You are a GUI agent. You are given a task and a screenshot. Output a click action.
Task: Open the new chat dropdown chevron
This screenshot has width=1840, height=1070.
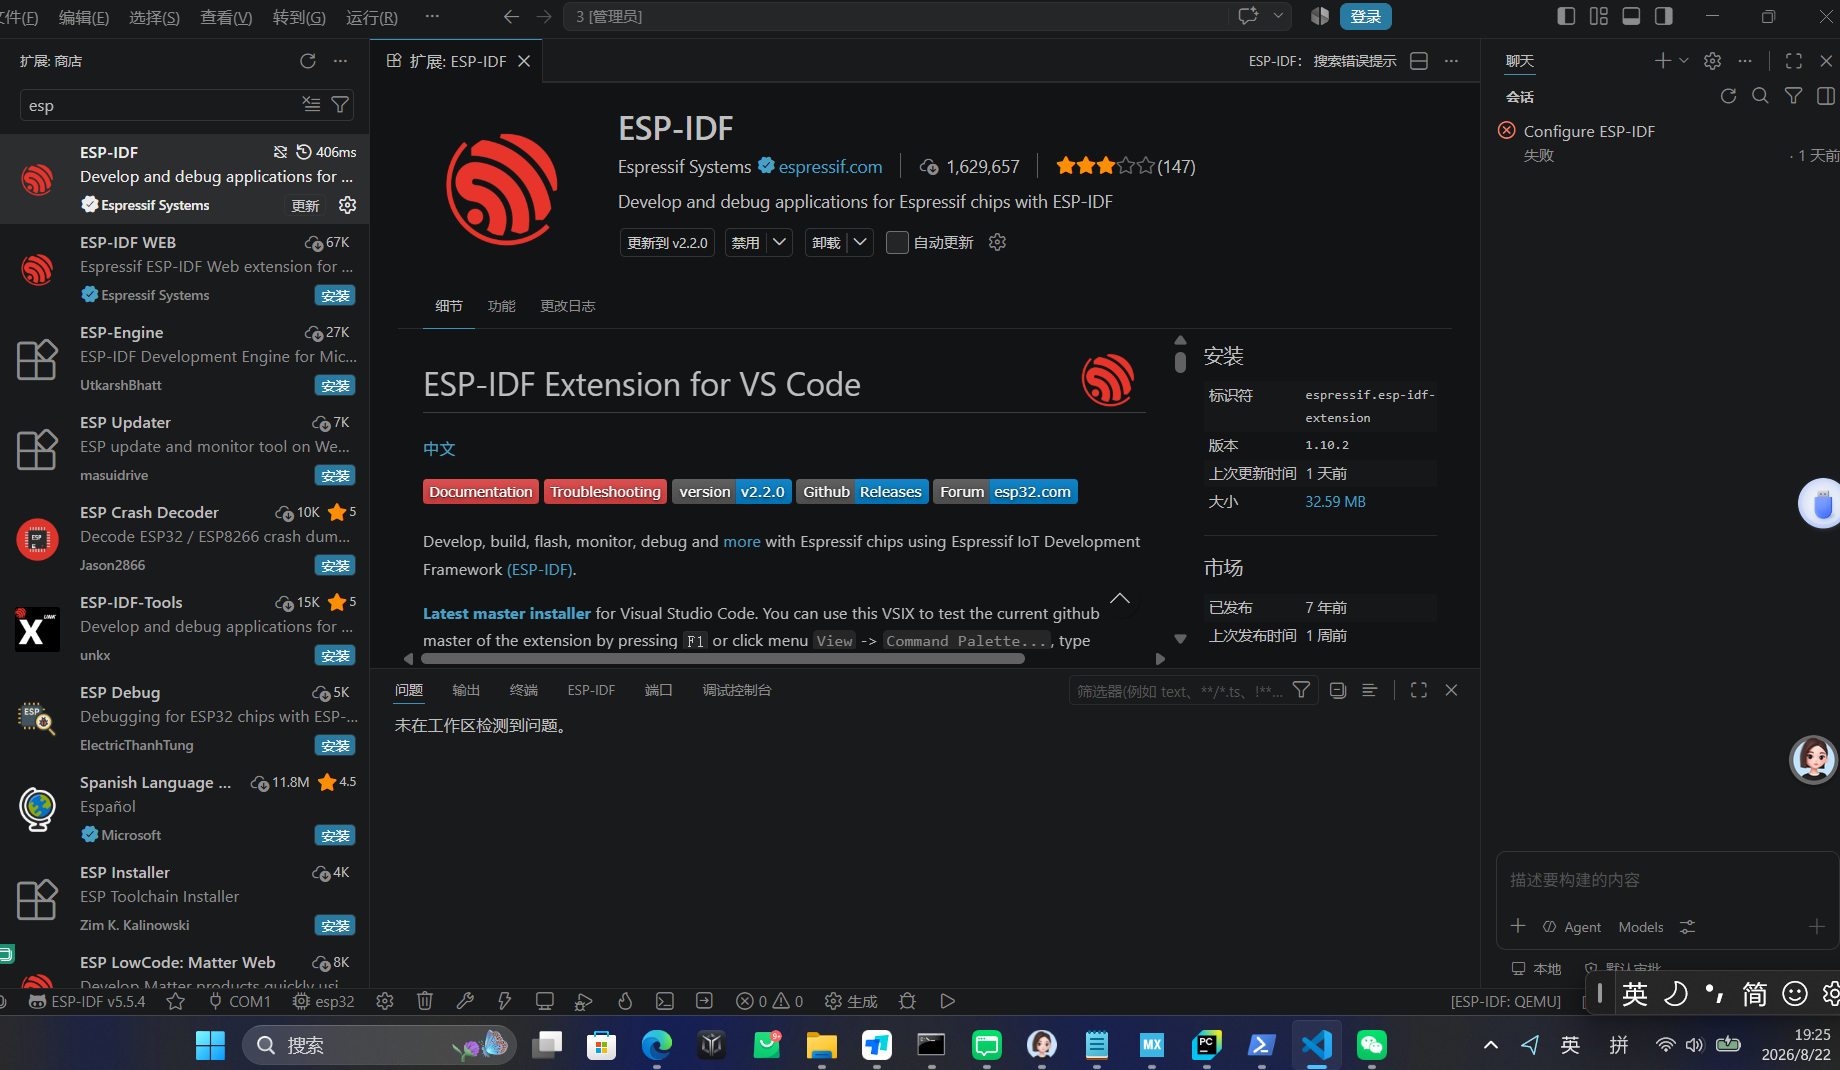tap(1684, 61)
